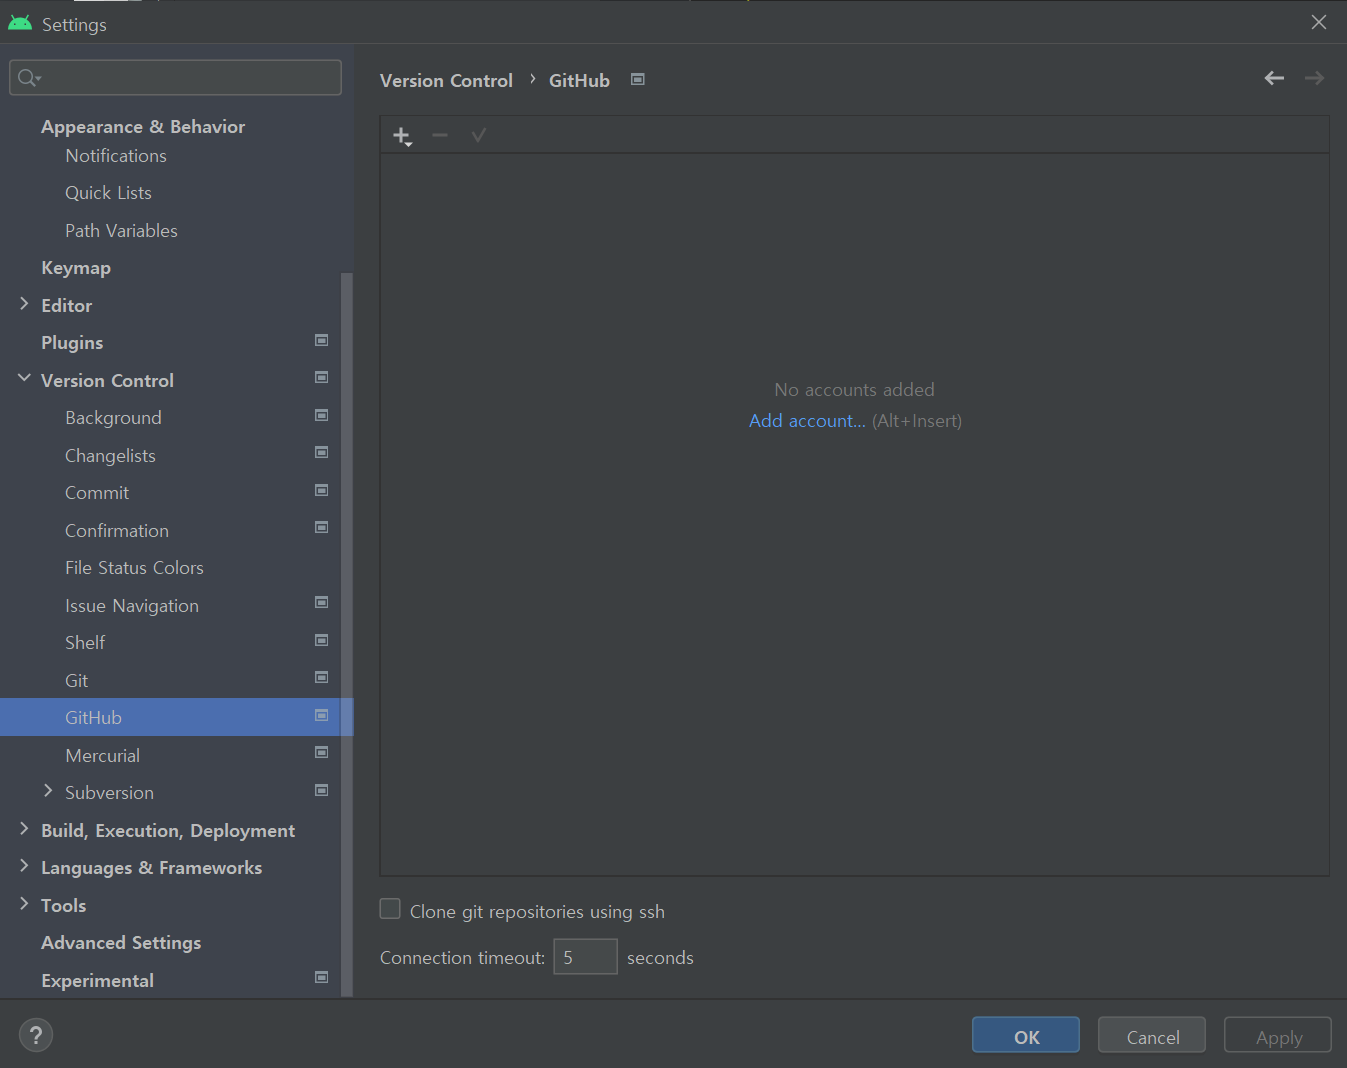Screen dimensions: 1347x1068
Task: Open Appearance & Behavior settings
Action: [x=143, y=127]
